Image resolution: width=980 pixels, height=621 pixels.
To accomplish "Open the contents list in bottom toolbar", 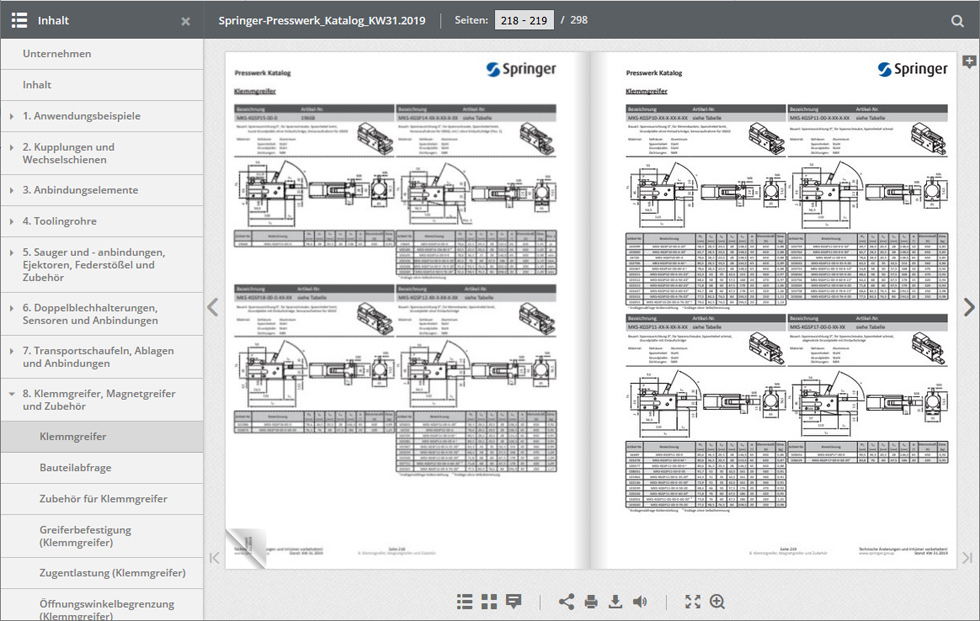I will coord(464,602).
